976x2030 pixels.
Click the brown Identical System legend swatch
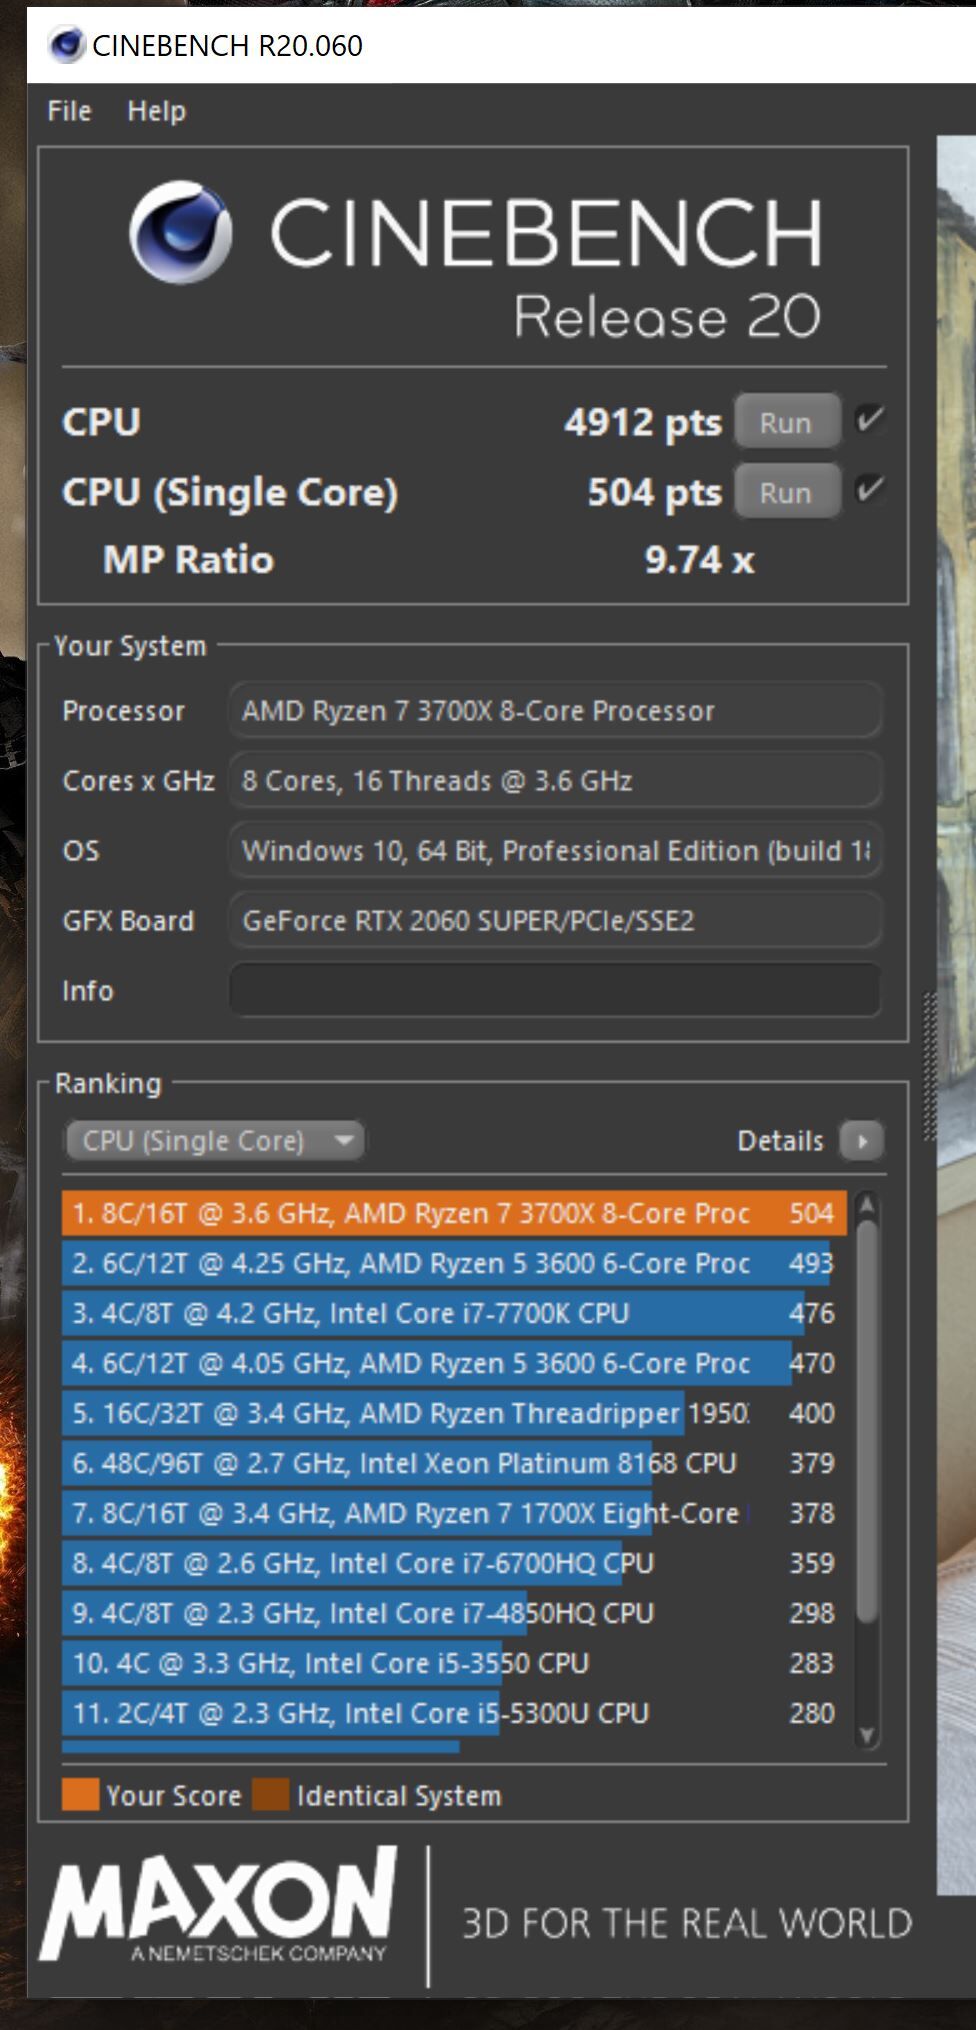271,1795
